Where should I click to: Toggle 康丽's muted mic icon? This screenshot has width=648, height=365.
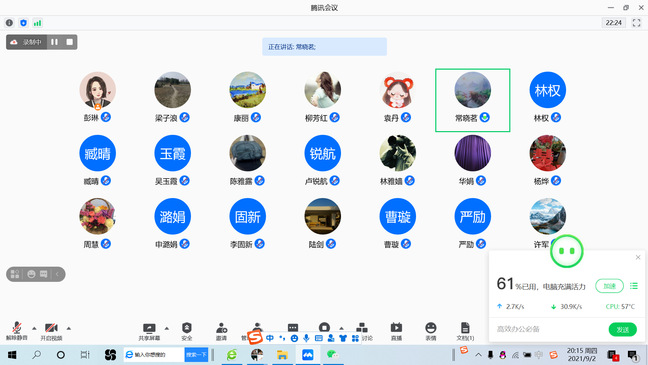point(256,117)
